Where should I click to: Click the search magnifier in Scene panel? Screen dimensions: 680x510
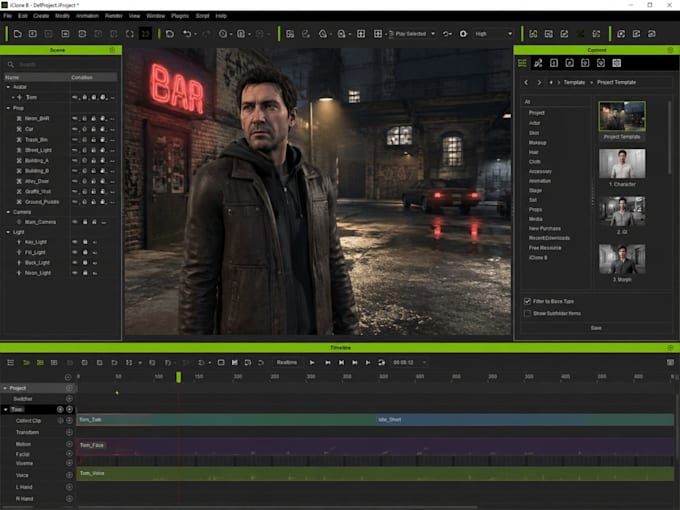[11, 65]
